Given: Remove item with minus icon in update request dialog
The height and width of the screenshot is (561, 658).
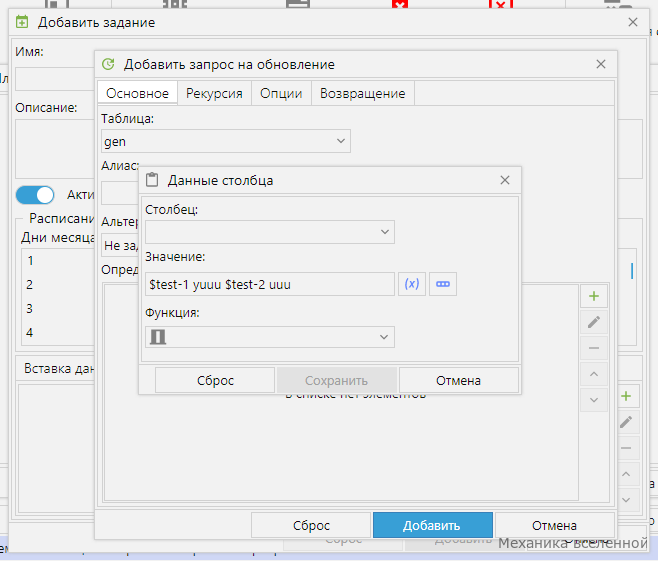Looking at the screenshot, I should point(594,348).
